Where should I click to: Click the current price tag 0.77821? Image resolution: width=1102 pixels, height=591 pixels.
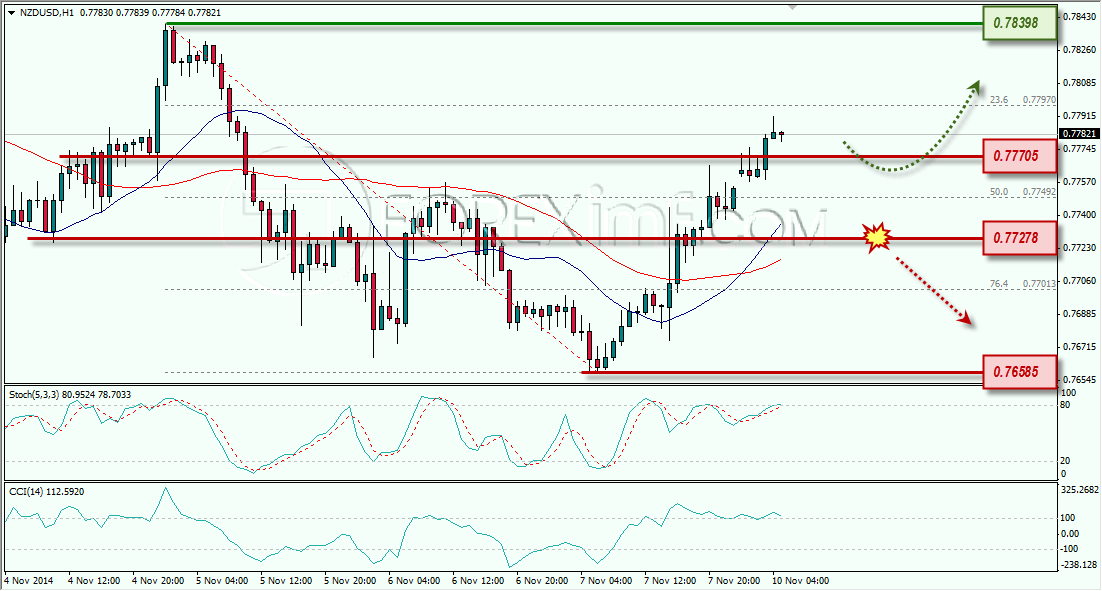[1080, 134]
